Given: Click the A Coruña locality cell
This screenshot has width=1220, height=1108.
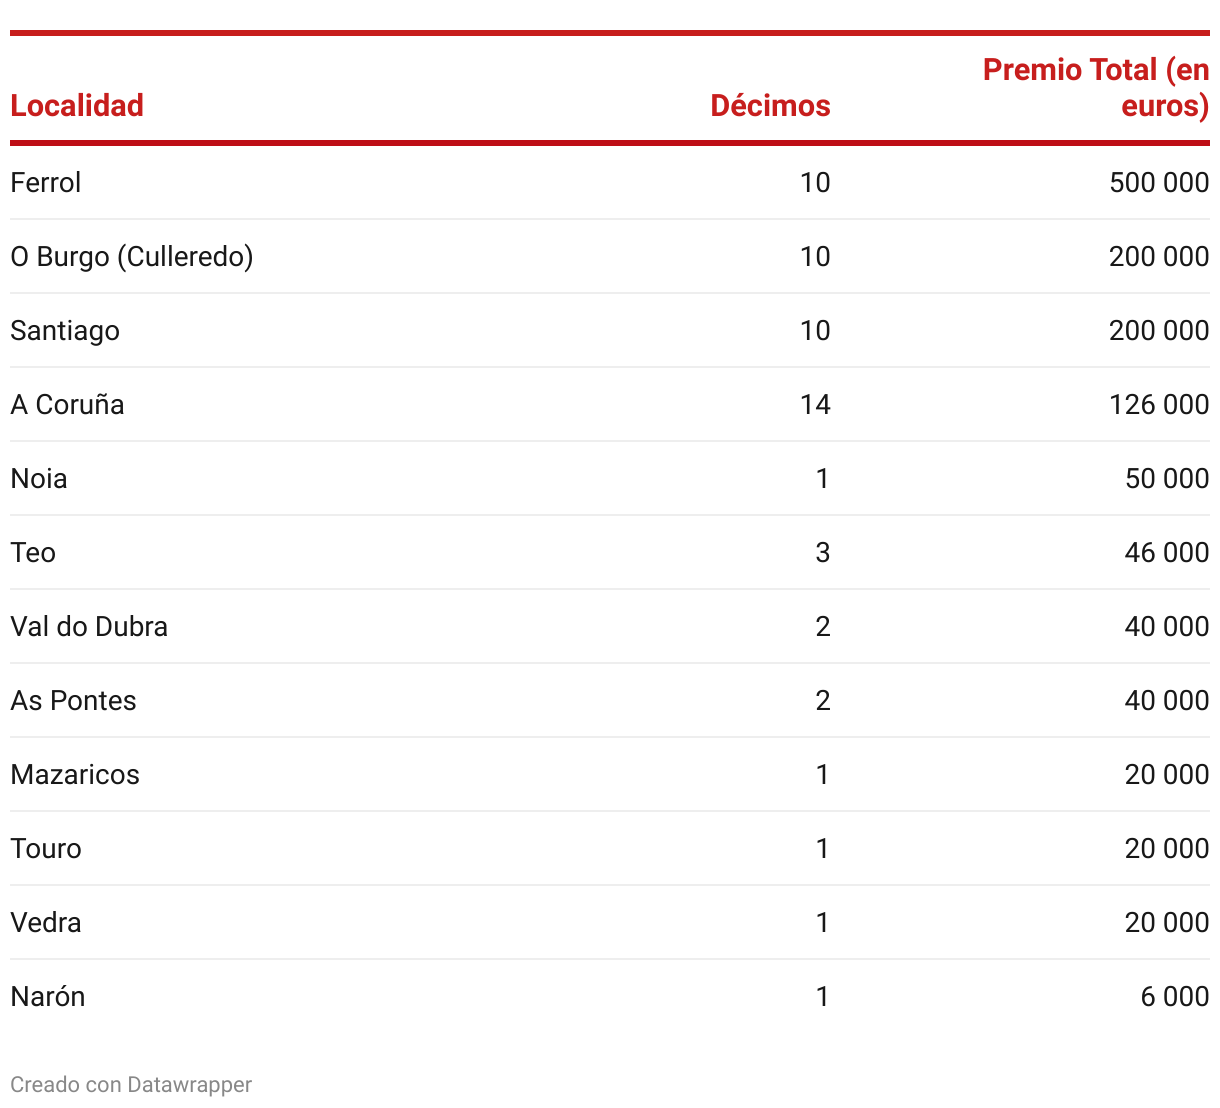Looking at the screenshot, I should click(68, 404).
